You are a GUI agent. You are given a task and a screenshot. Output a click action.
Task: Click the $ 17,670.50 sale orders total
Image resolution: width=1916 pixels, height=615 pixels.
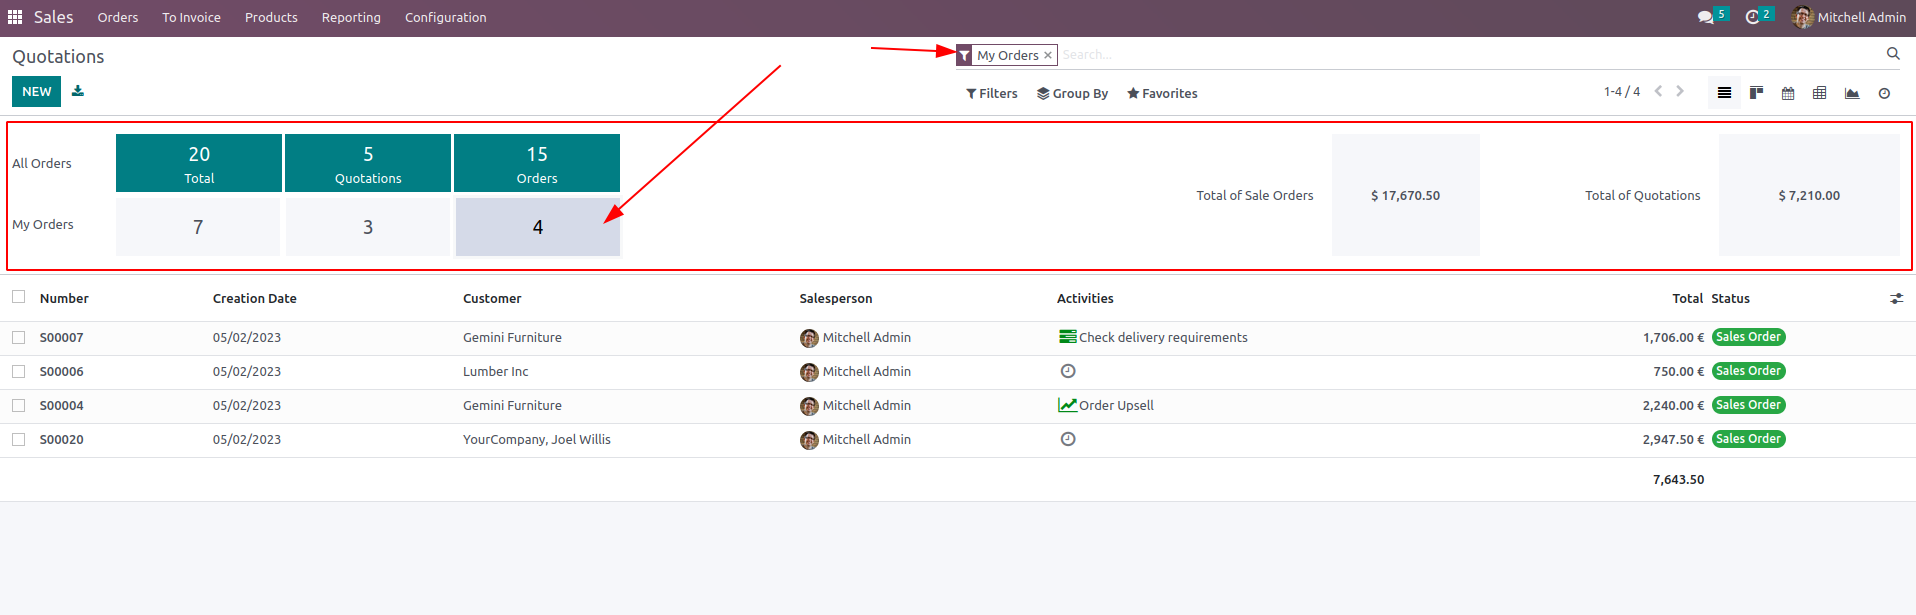tap(1406, 195)
